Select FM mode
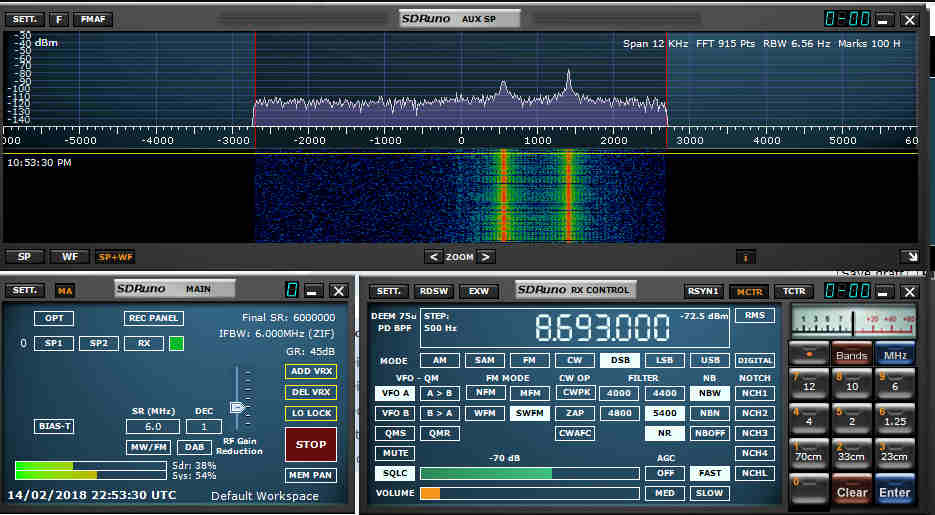The height and width of the screenshot is (515, 935). coord(529,360)
